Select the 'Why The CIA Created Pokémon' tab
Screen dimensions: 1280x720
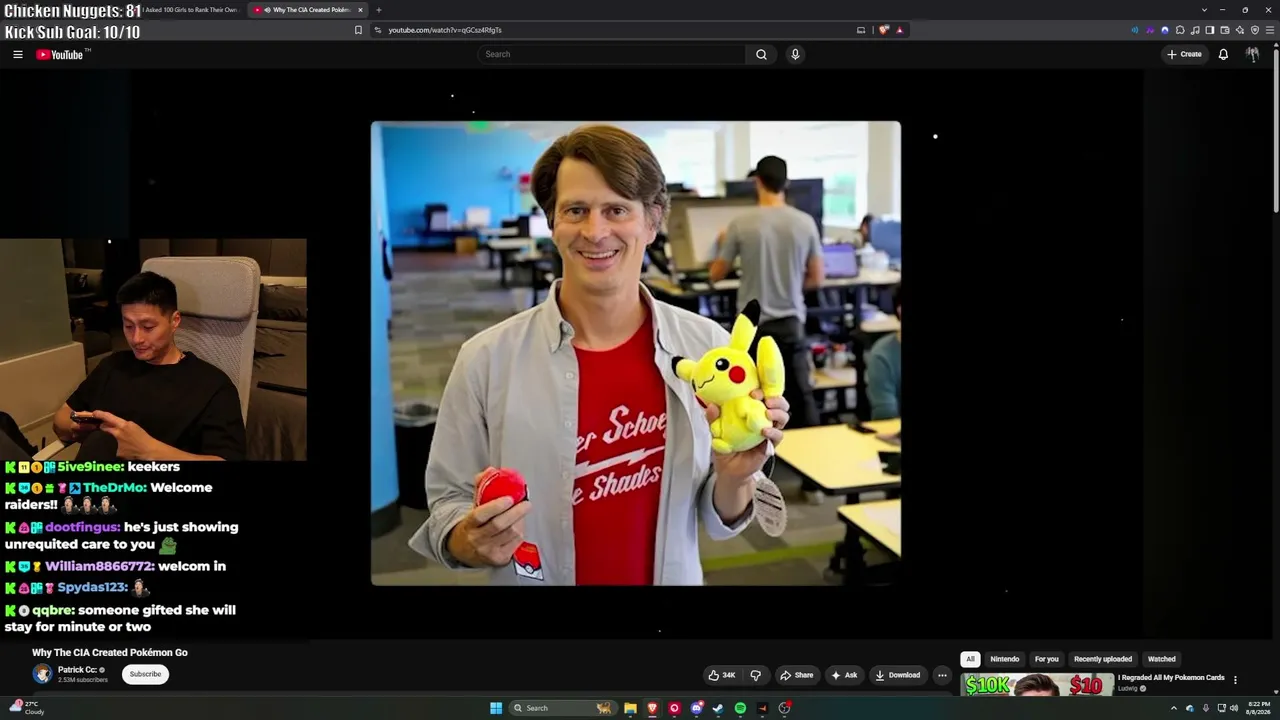coord(307,10)
